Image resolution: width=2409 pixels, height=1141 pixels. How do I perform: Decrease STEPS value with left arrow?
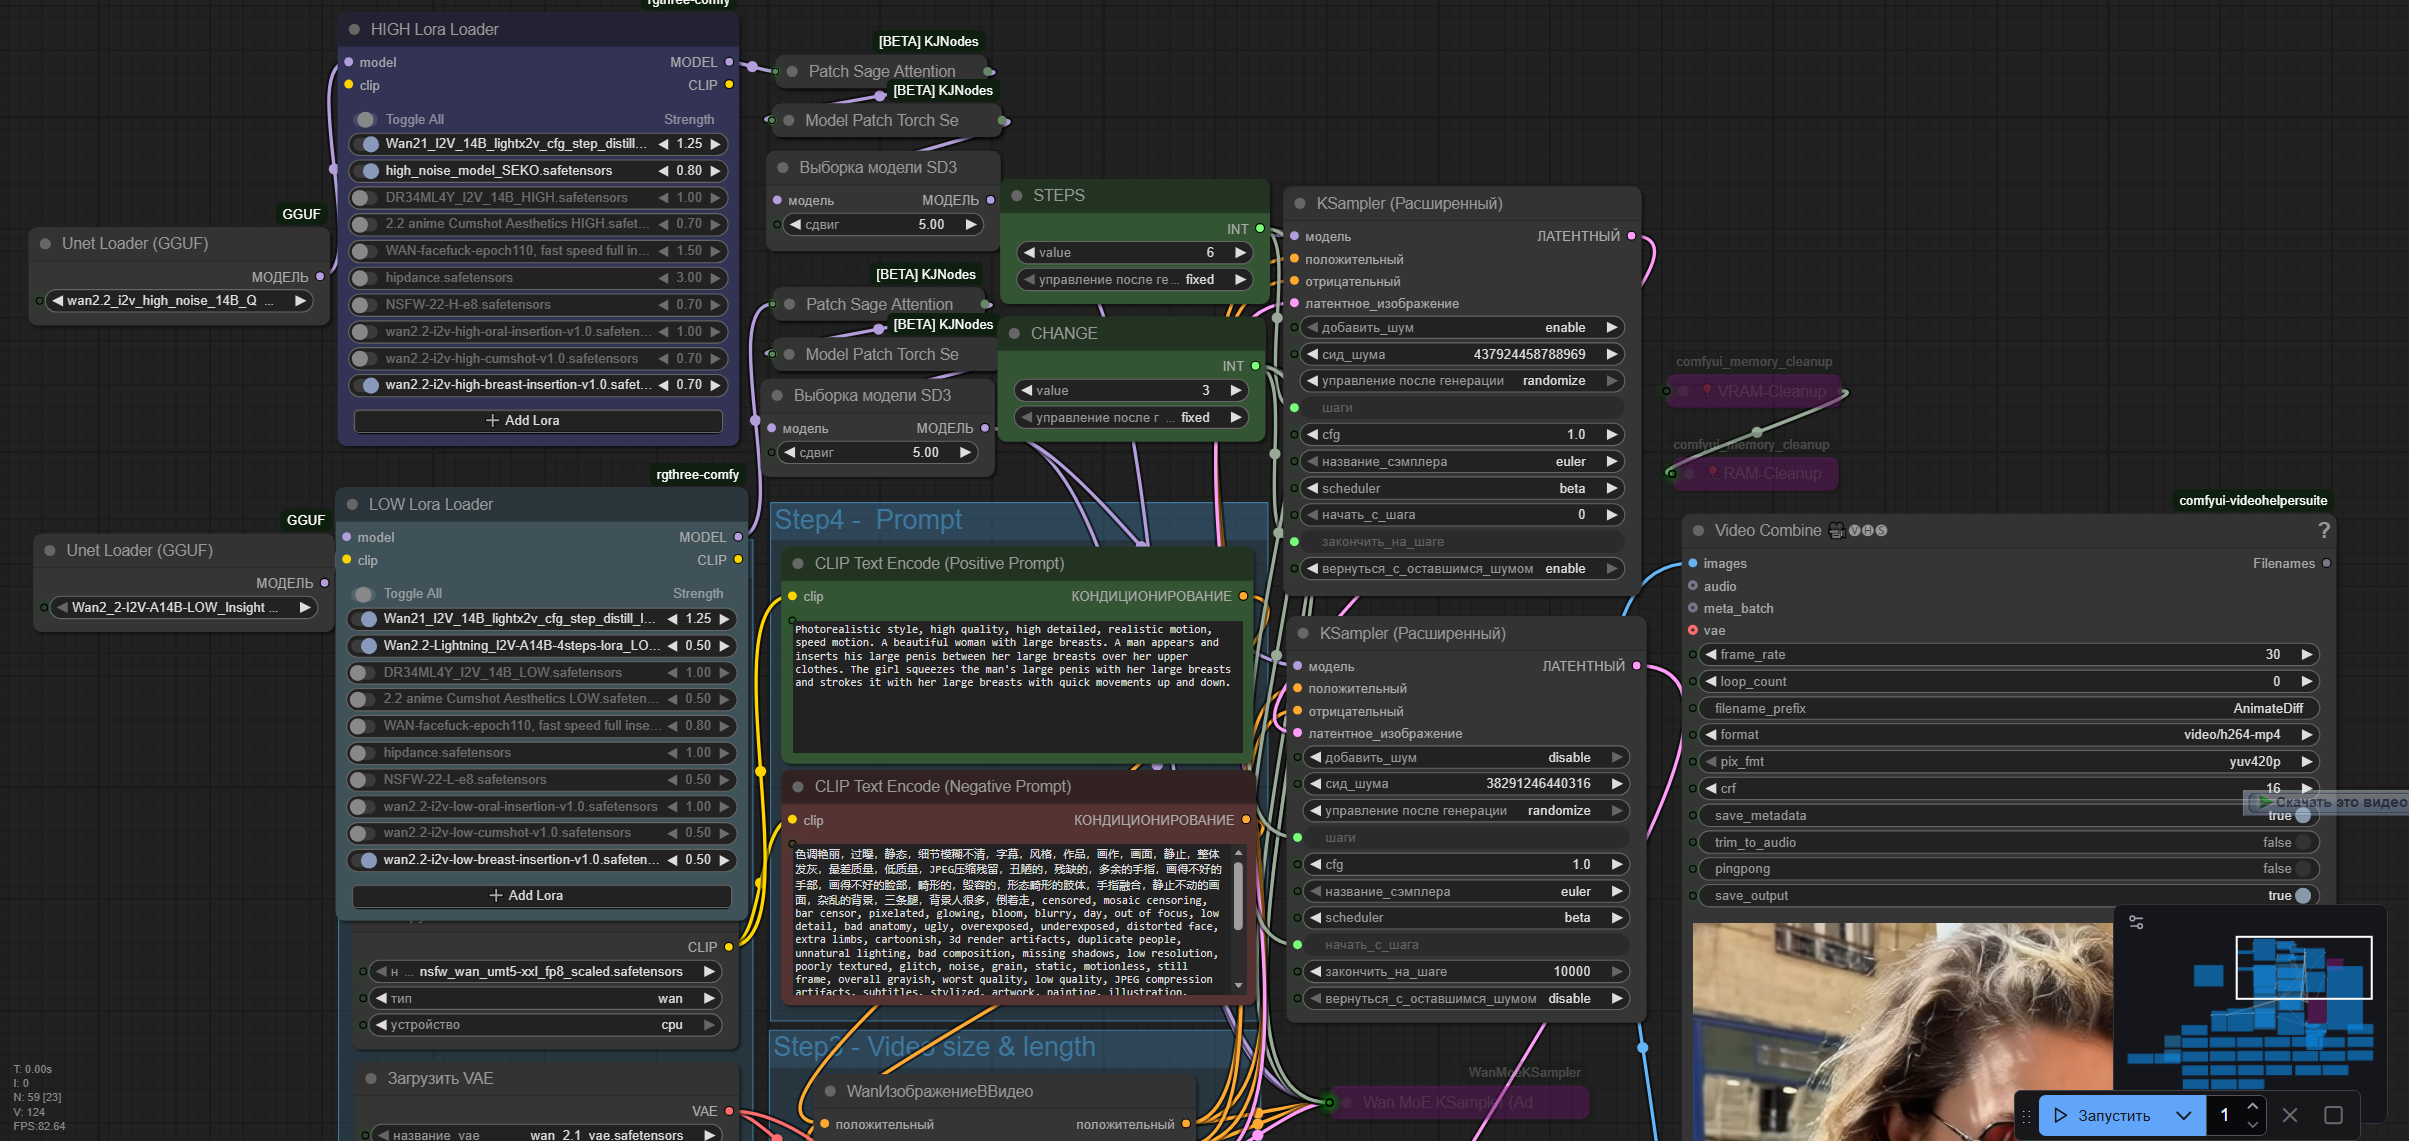(x=1029, y=253)
